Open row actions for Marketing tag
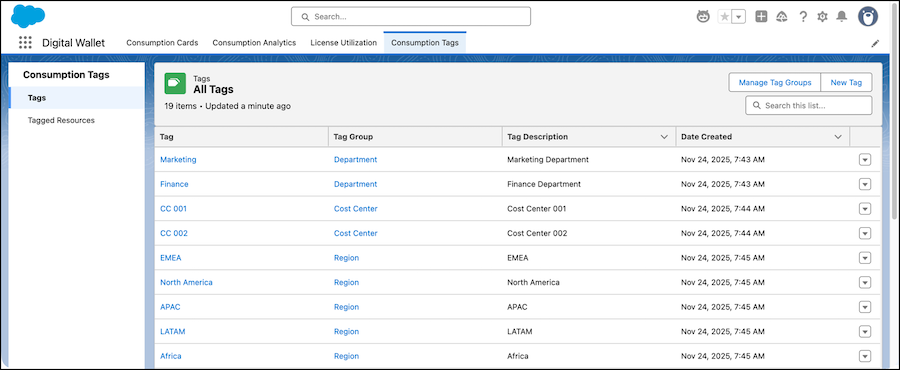The image size is (900, 370). (865, 159)
